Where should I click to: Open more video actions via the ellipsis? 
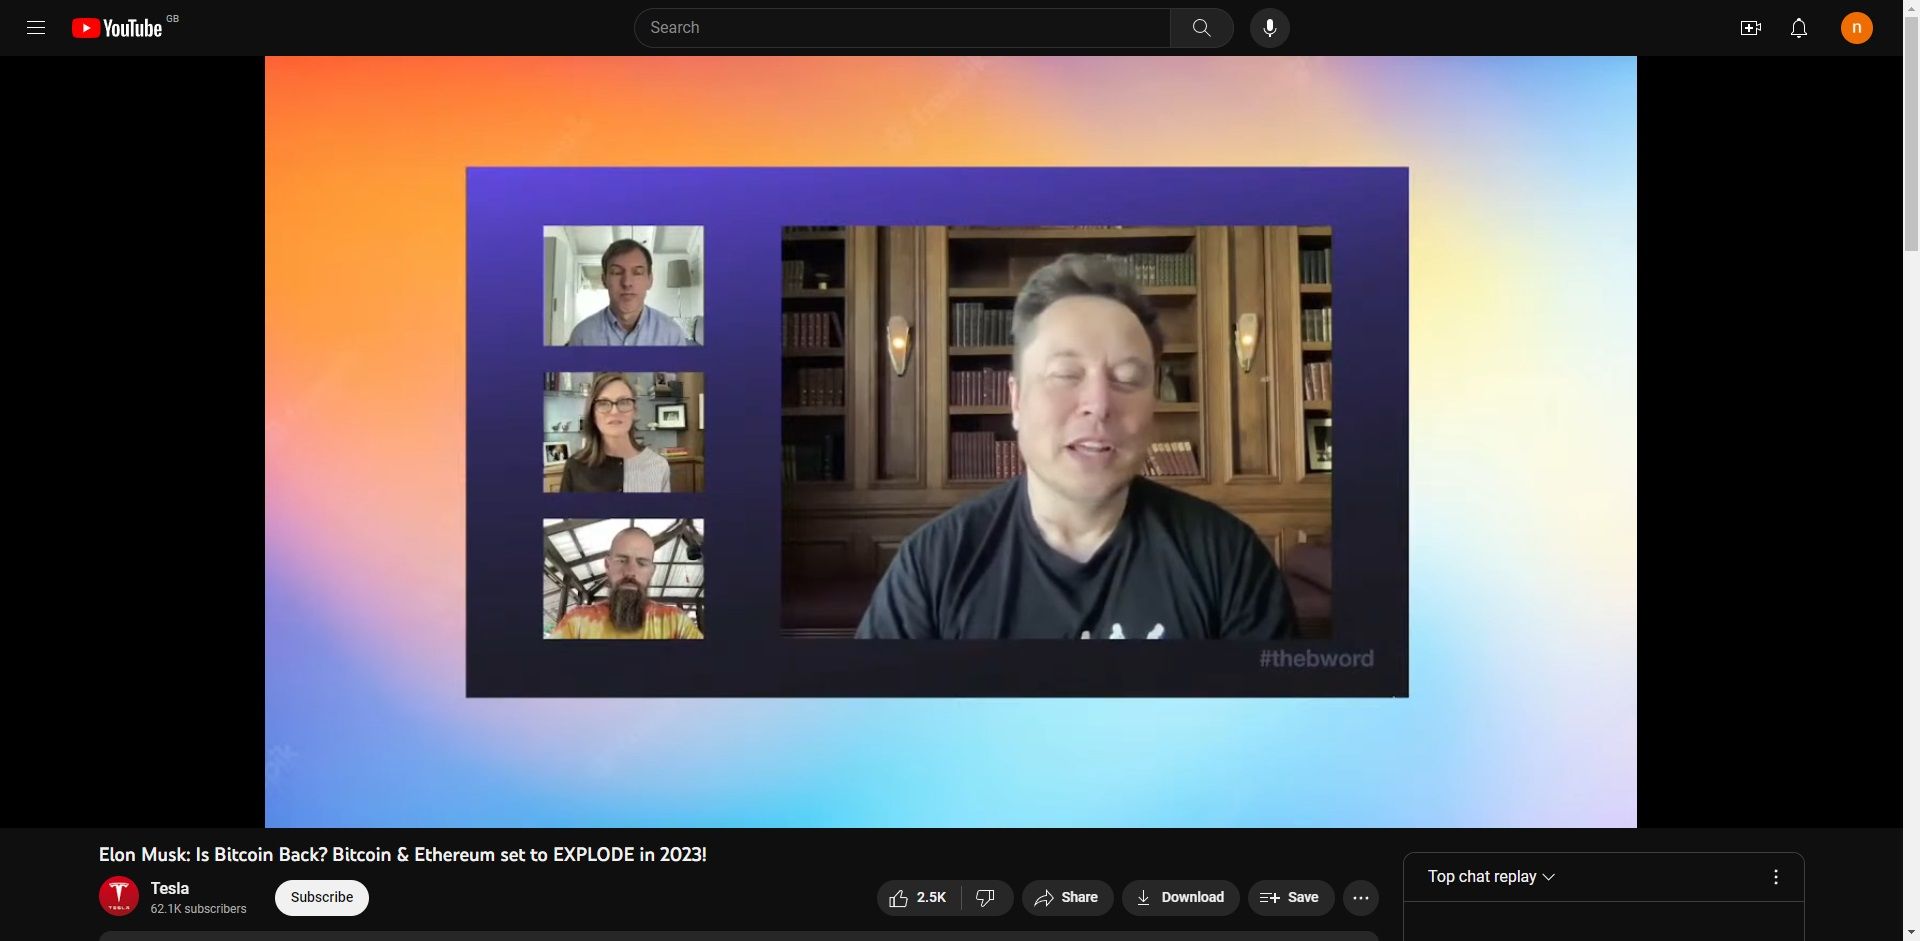(x=1361, y=898)
